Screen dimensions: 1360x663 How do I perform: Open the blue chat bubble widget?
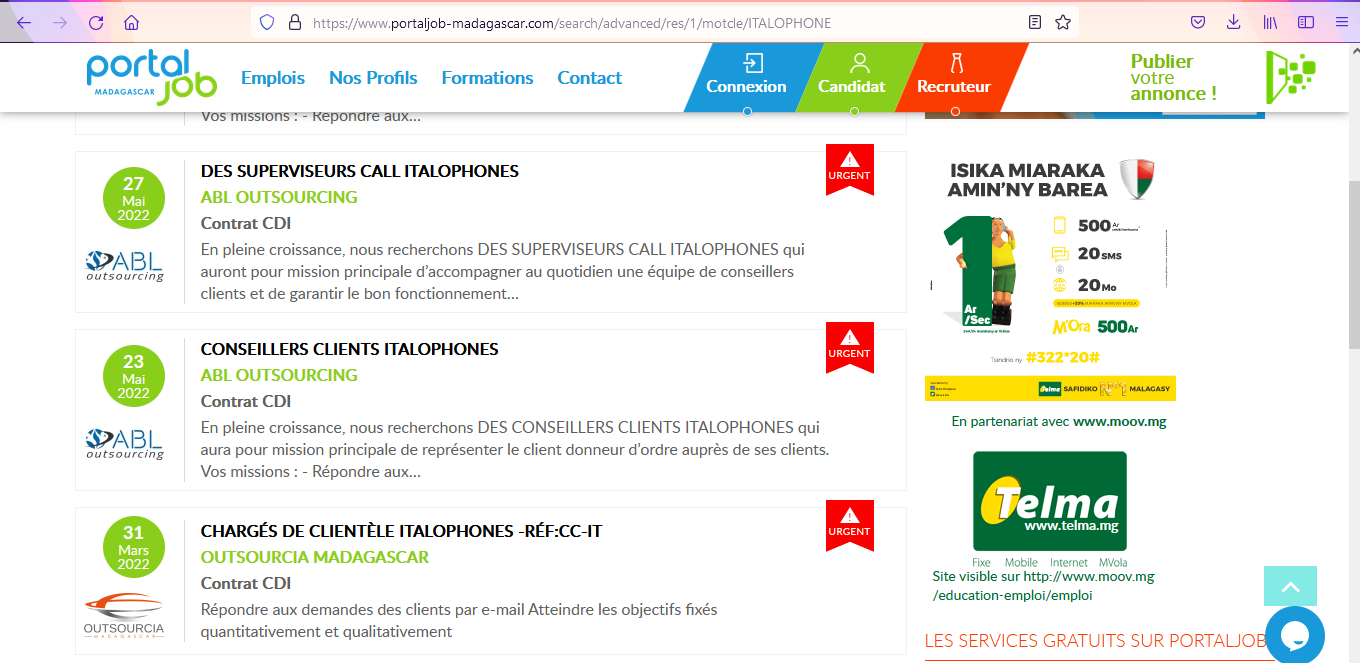[x=1295, y=636]
